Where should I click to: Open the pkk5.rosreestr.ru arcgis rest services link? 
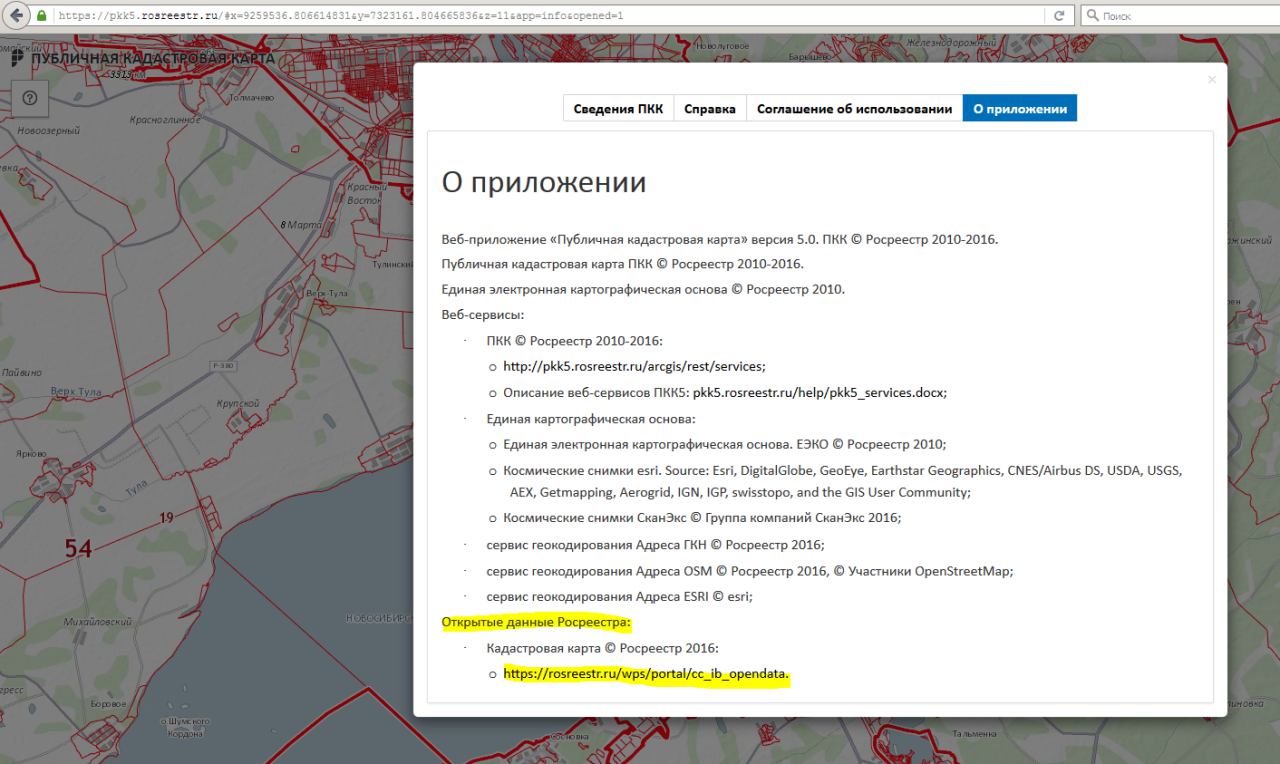tap(634, 367)
